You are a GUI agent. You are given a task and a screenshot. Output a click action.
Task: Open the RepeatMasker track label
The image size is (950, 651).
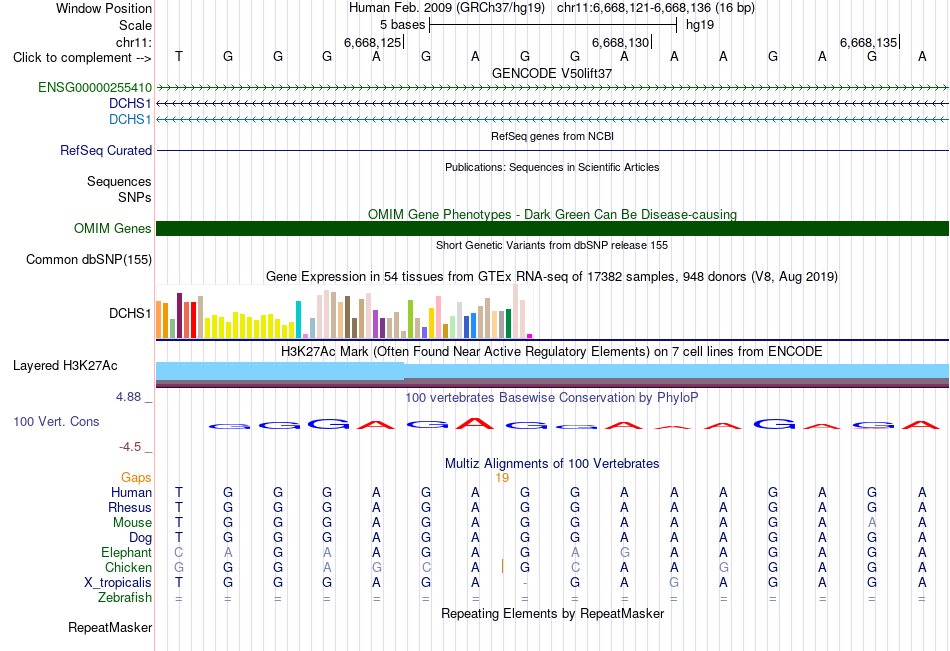click(110, 627)
